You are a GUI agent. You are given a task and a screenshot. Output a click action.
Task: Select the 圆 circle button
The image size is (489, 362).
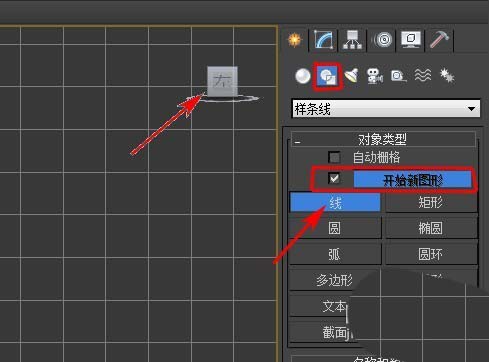335,228
